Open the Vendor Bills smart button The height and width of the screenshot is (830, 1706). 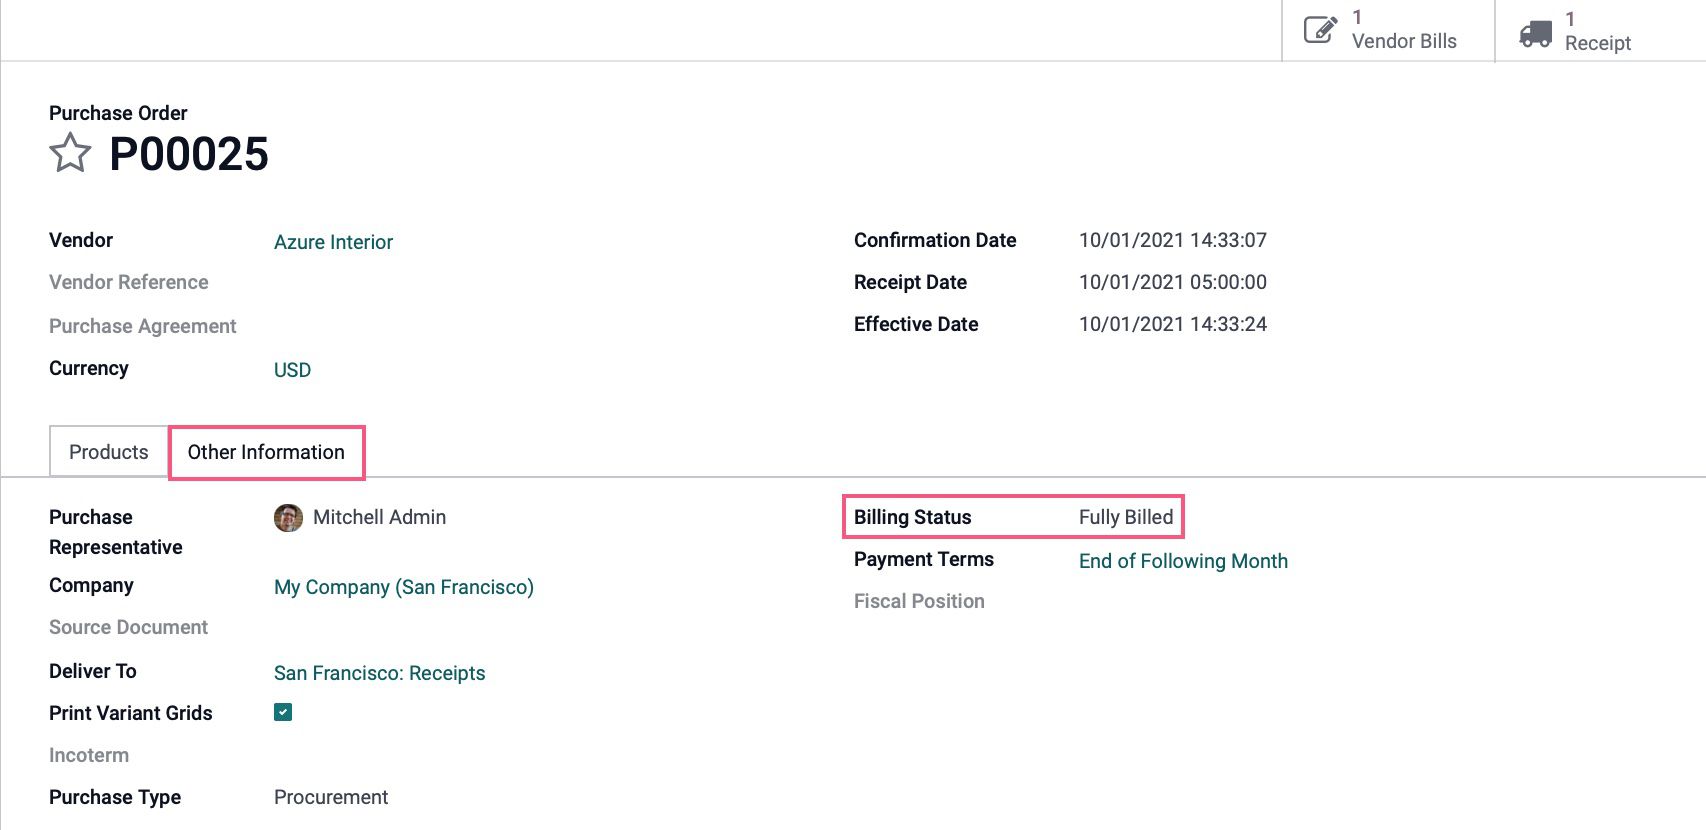click(x=1388, y=31)
